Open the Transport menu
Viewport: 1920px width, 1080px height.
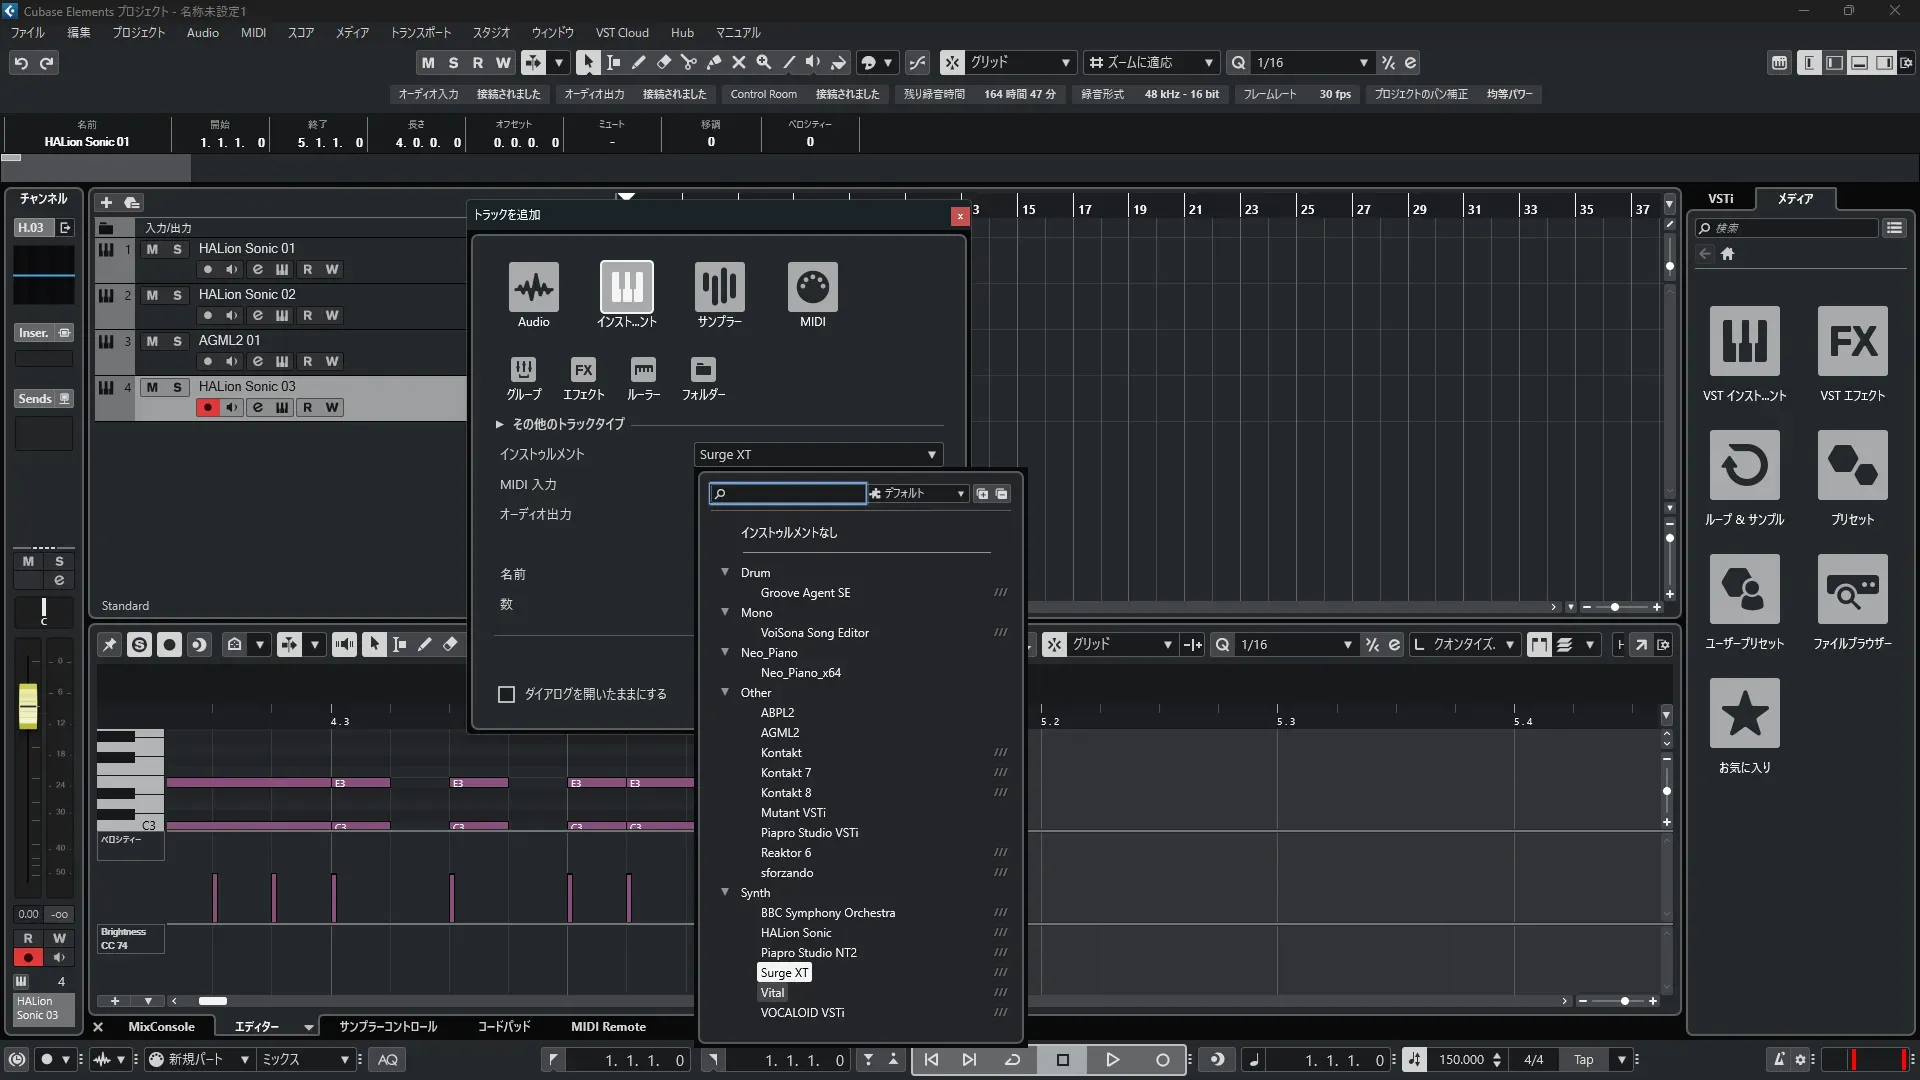[420, 33]
